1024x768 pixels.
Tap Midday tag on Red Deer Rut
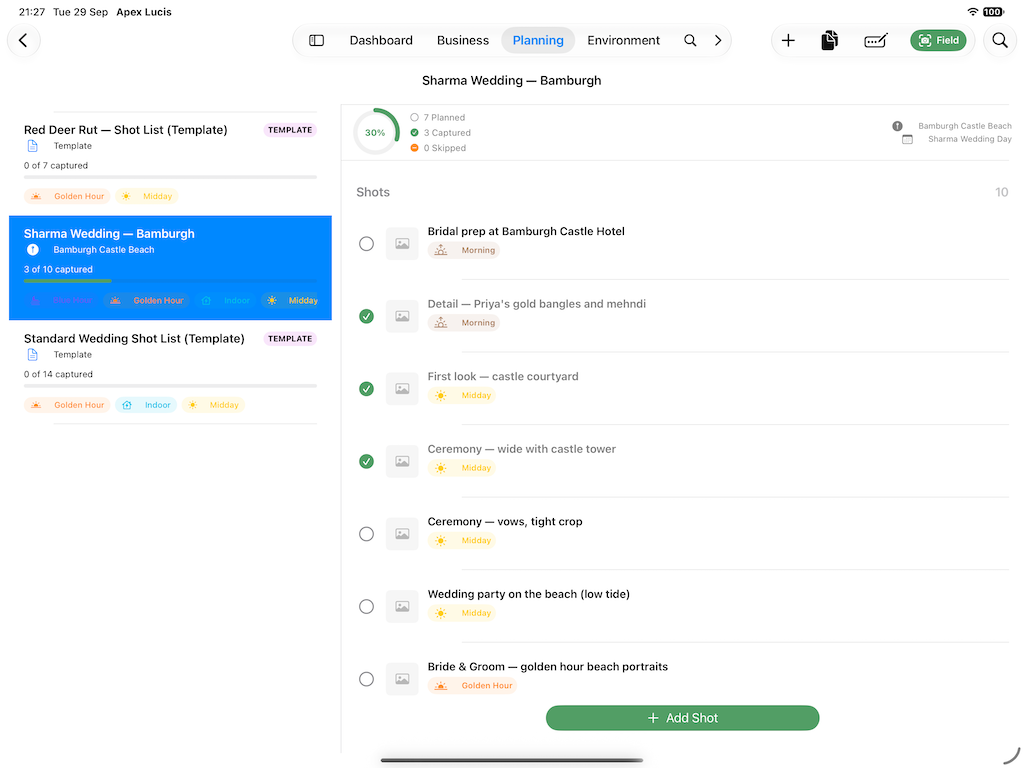coord(147,196)
